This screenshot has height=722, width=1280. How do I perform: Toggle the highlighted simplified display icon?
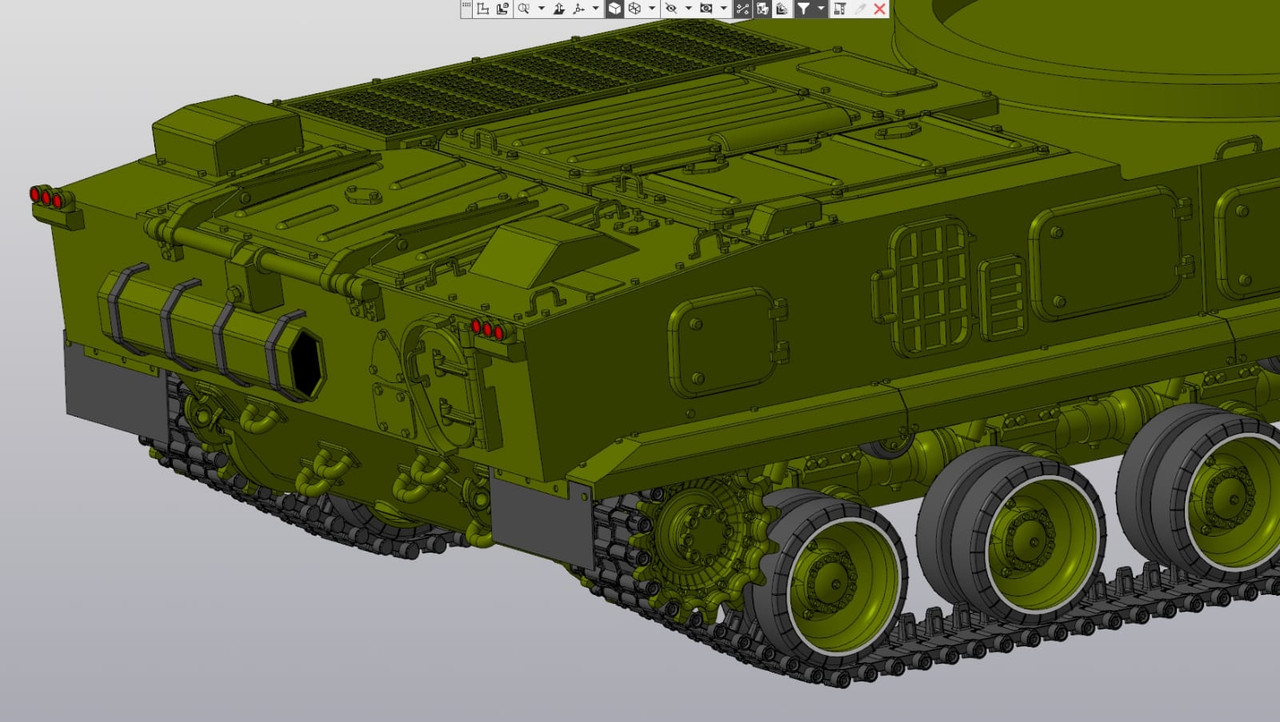coord(762,8)
